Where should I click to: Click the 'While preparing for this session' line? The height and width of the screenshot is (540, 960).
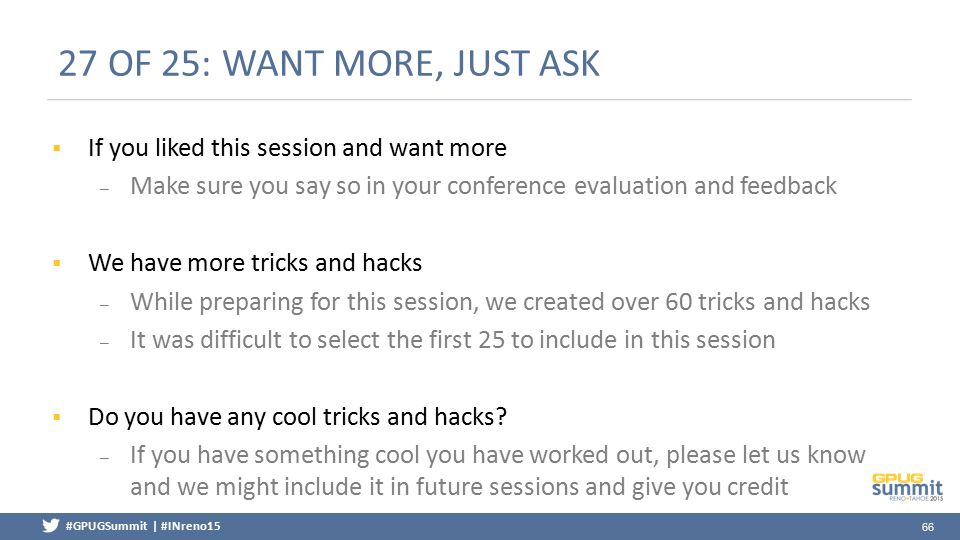point(500,302)
